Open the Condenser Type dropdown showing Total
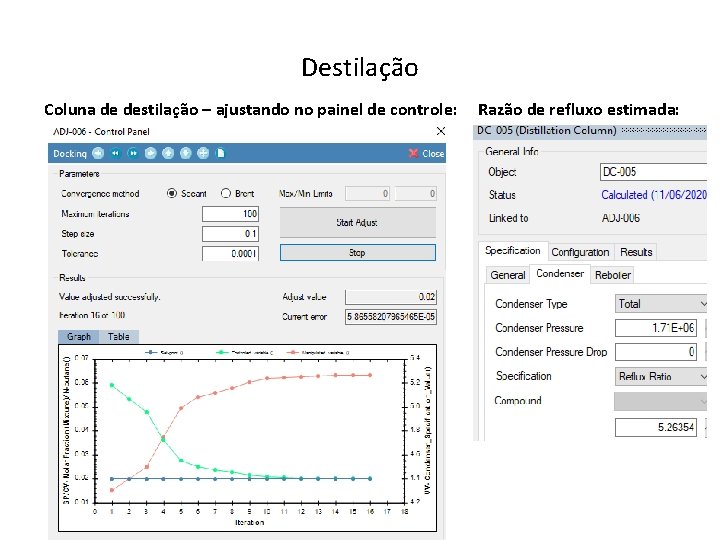Image resolution: width=720 pixels, height=540 pixels. [x=660, y=304]
